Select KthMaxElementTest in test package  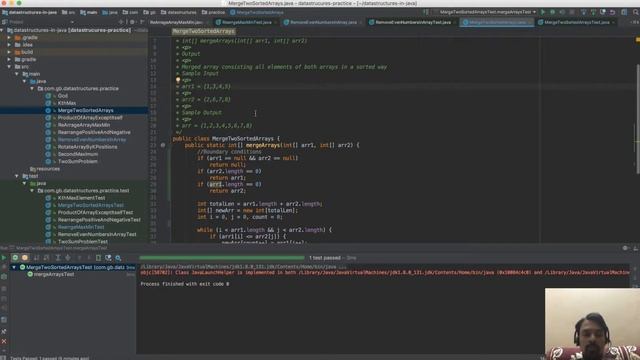point(81,198)
